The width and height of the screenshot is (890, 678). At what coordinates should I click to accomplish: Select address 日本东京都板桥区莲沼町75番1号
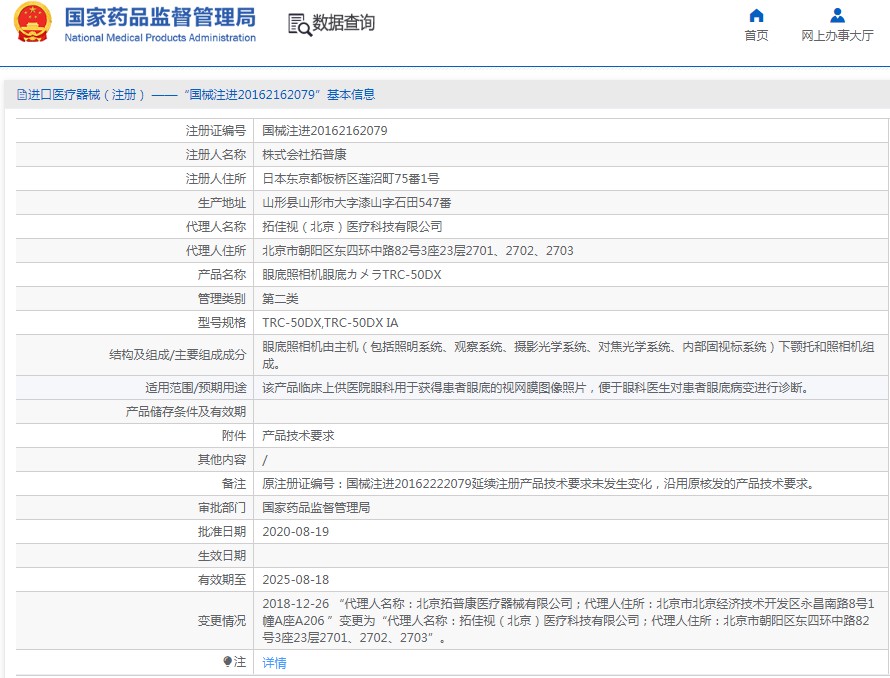[x=351, y=178]
